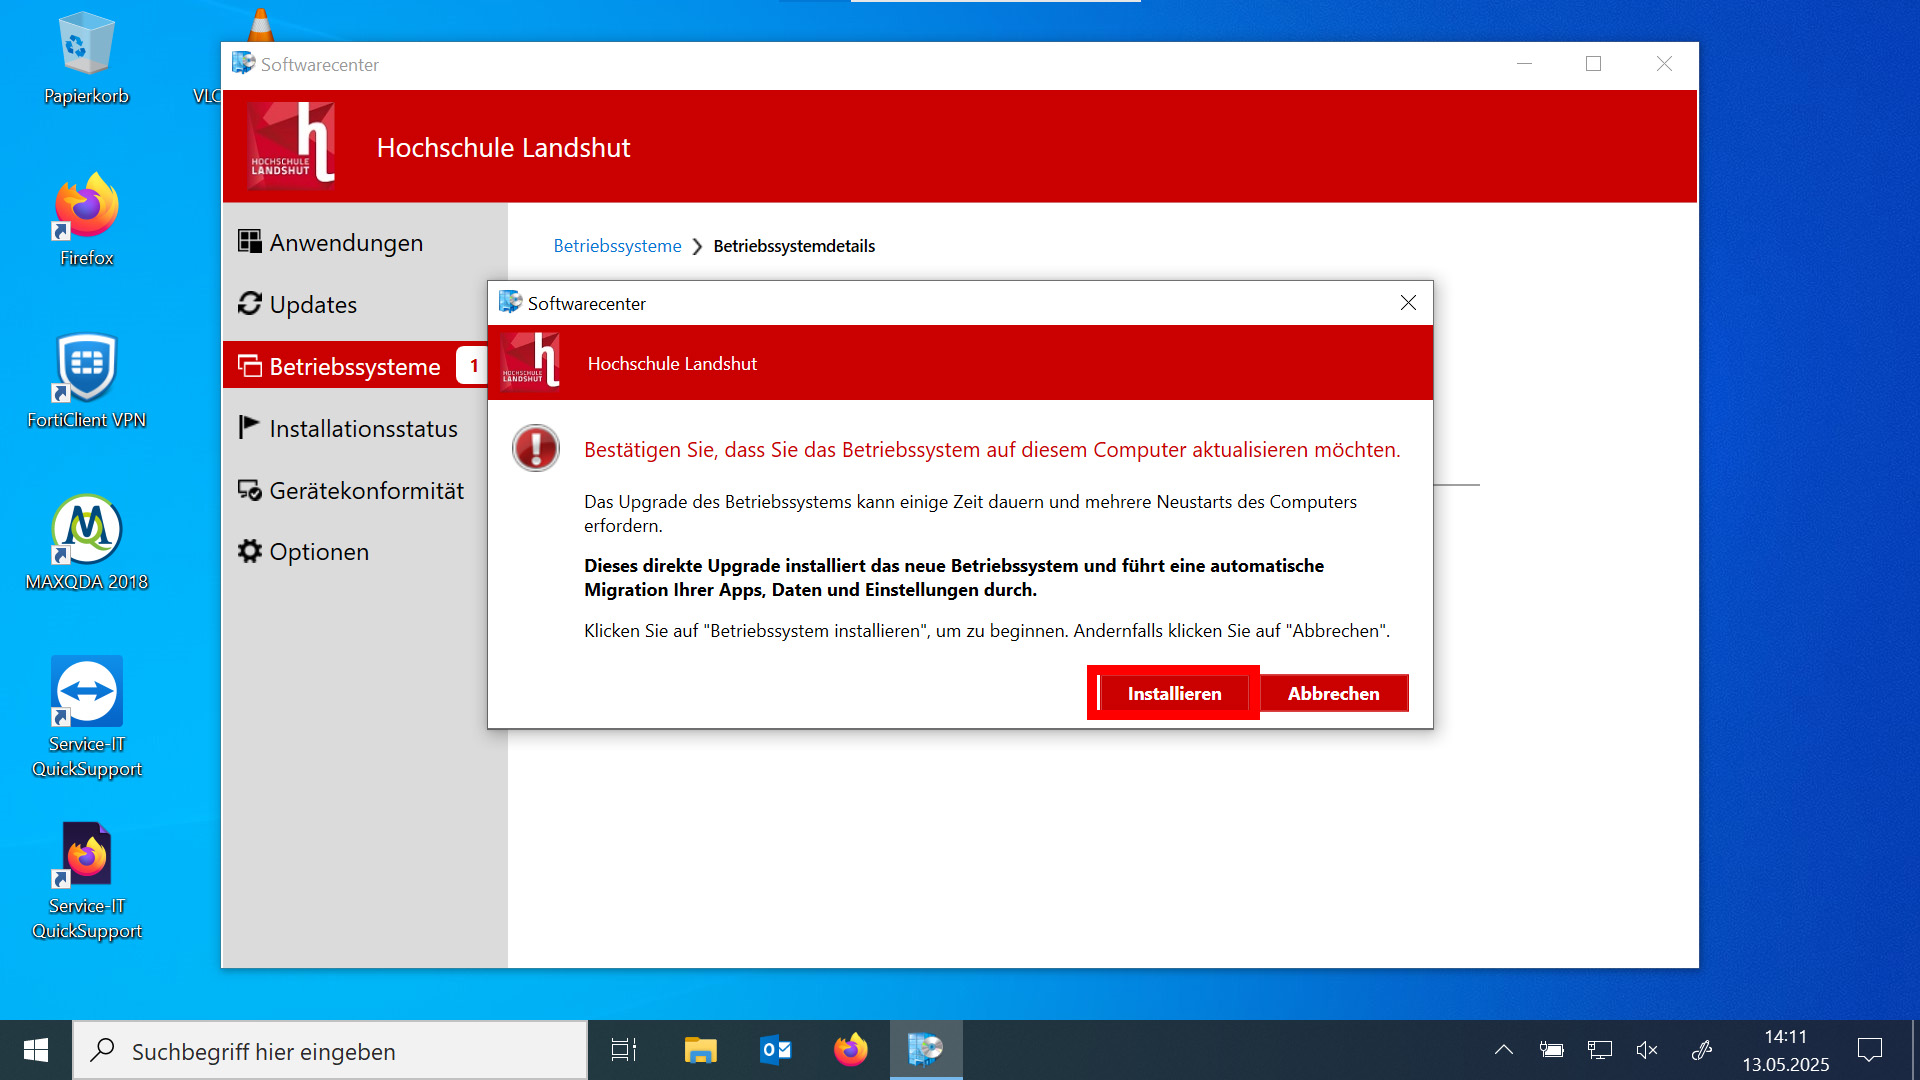The height and width of the screenshot is (1080, 1920).
Task: Click the taskbar search field
Action: point(330,1050)
